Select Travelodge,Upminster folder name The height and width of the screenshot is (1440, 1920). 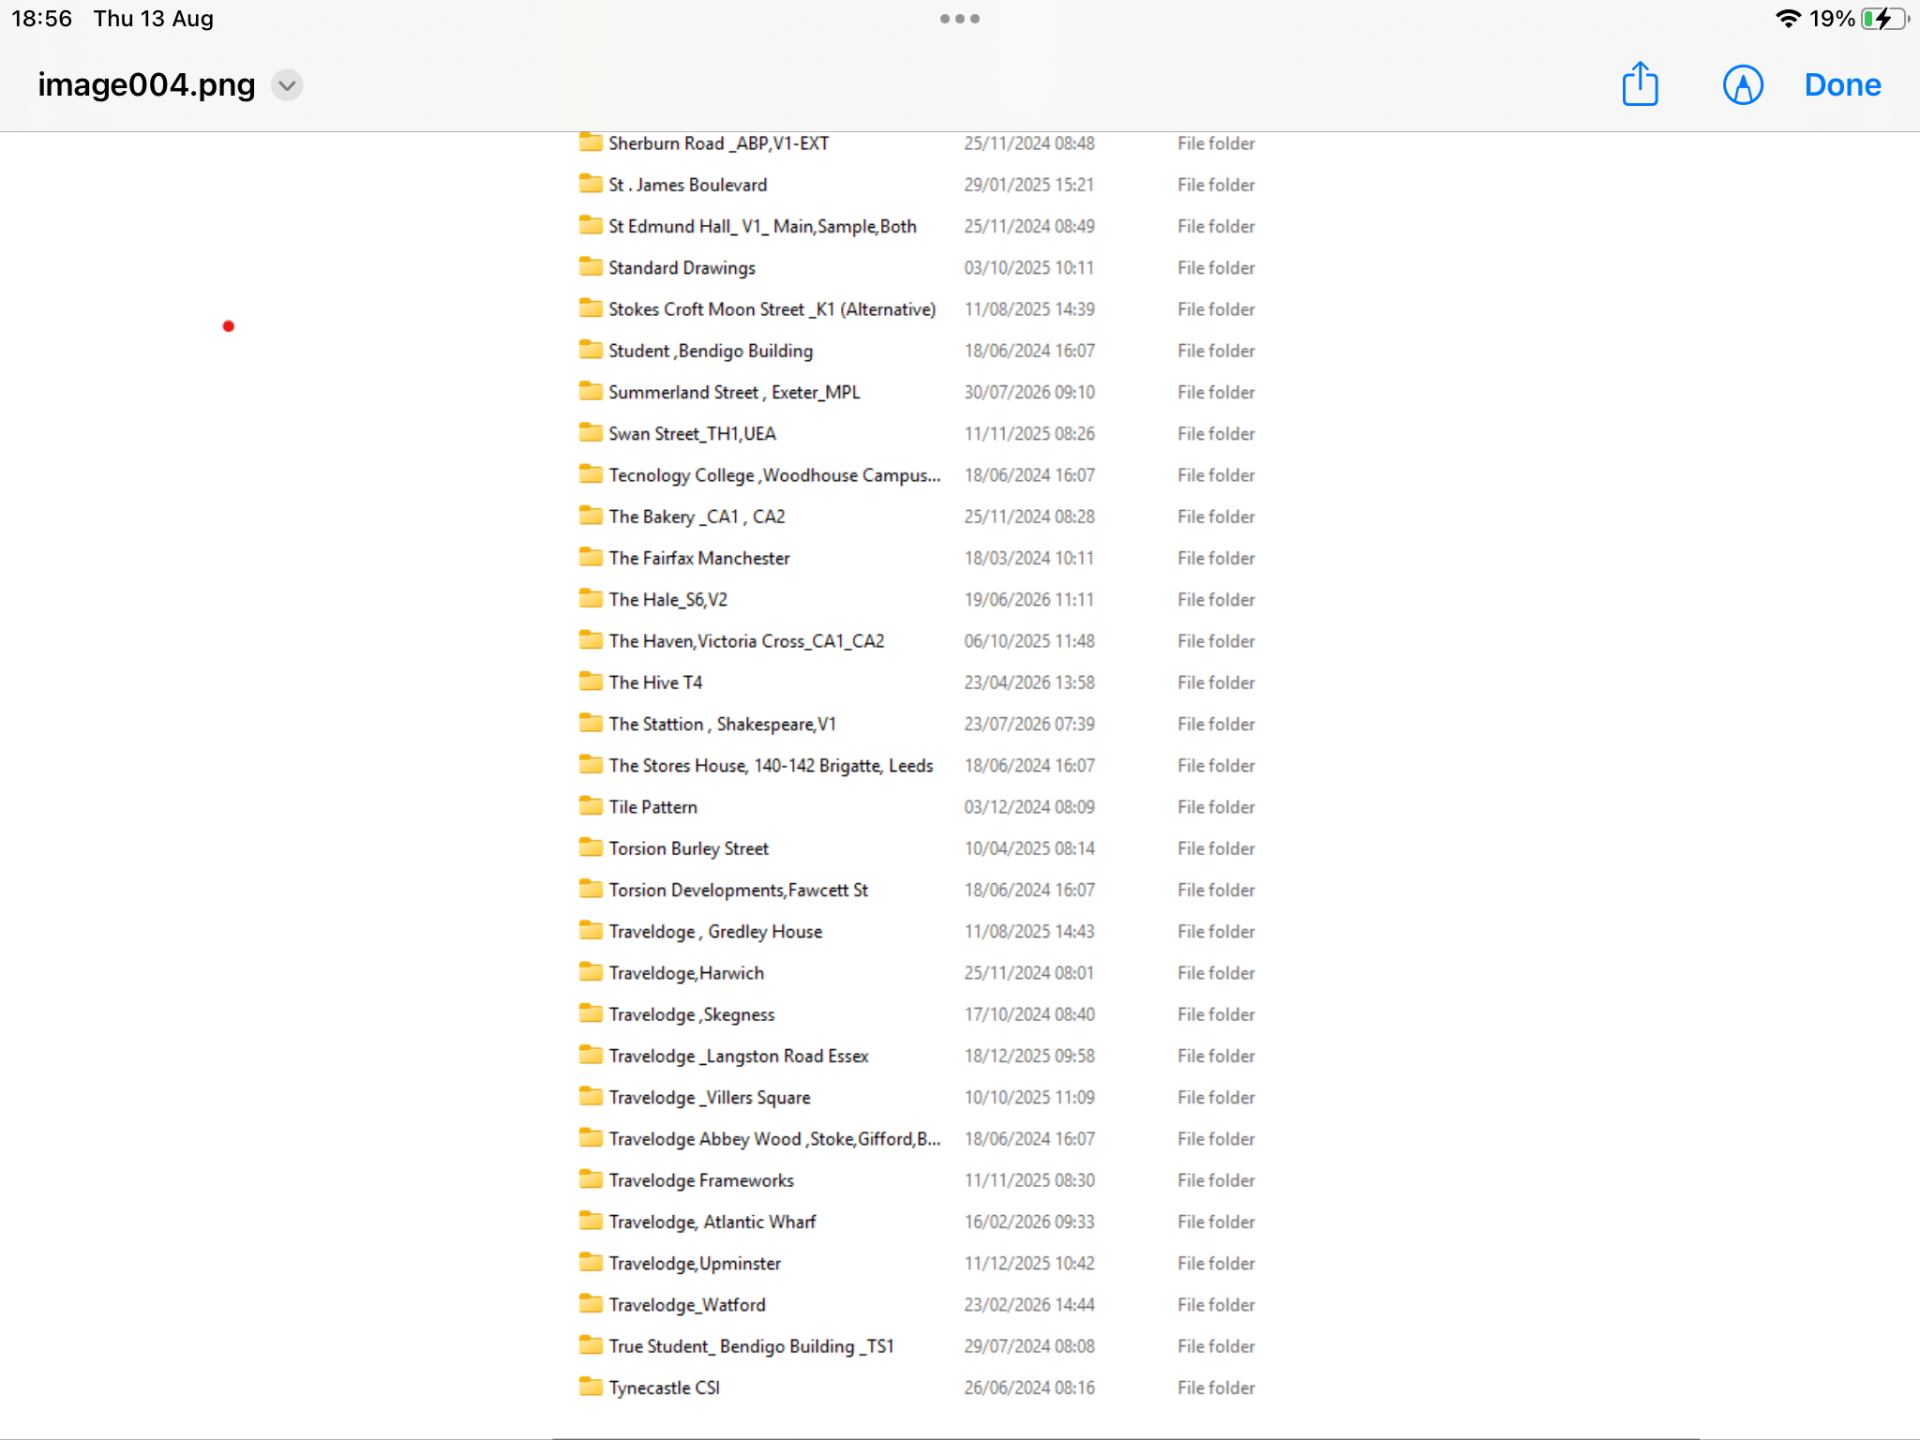point(694,1264)
